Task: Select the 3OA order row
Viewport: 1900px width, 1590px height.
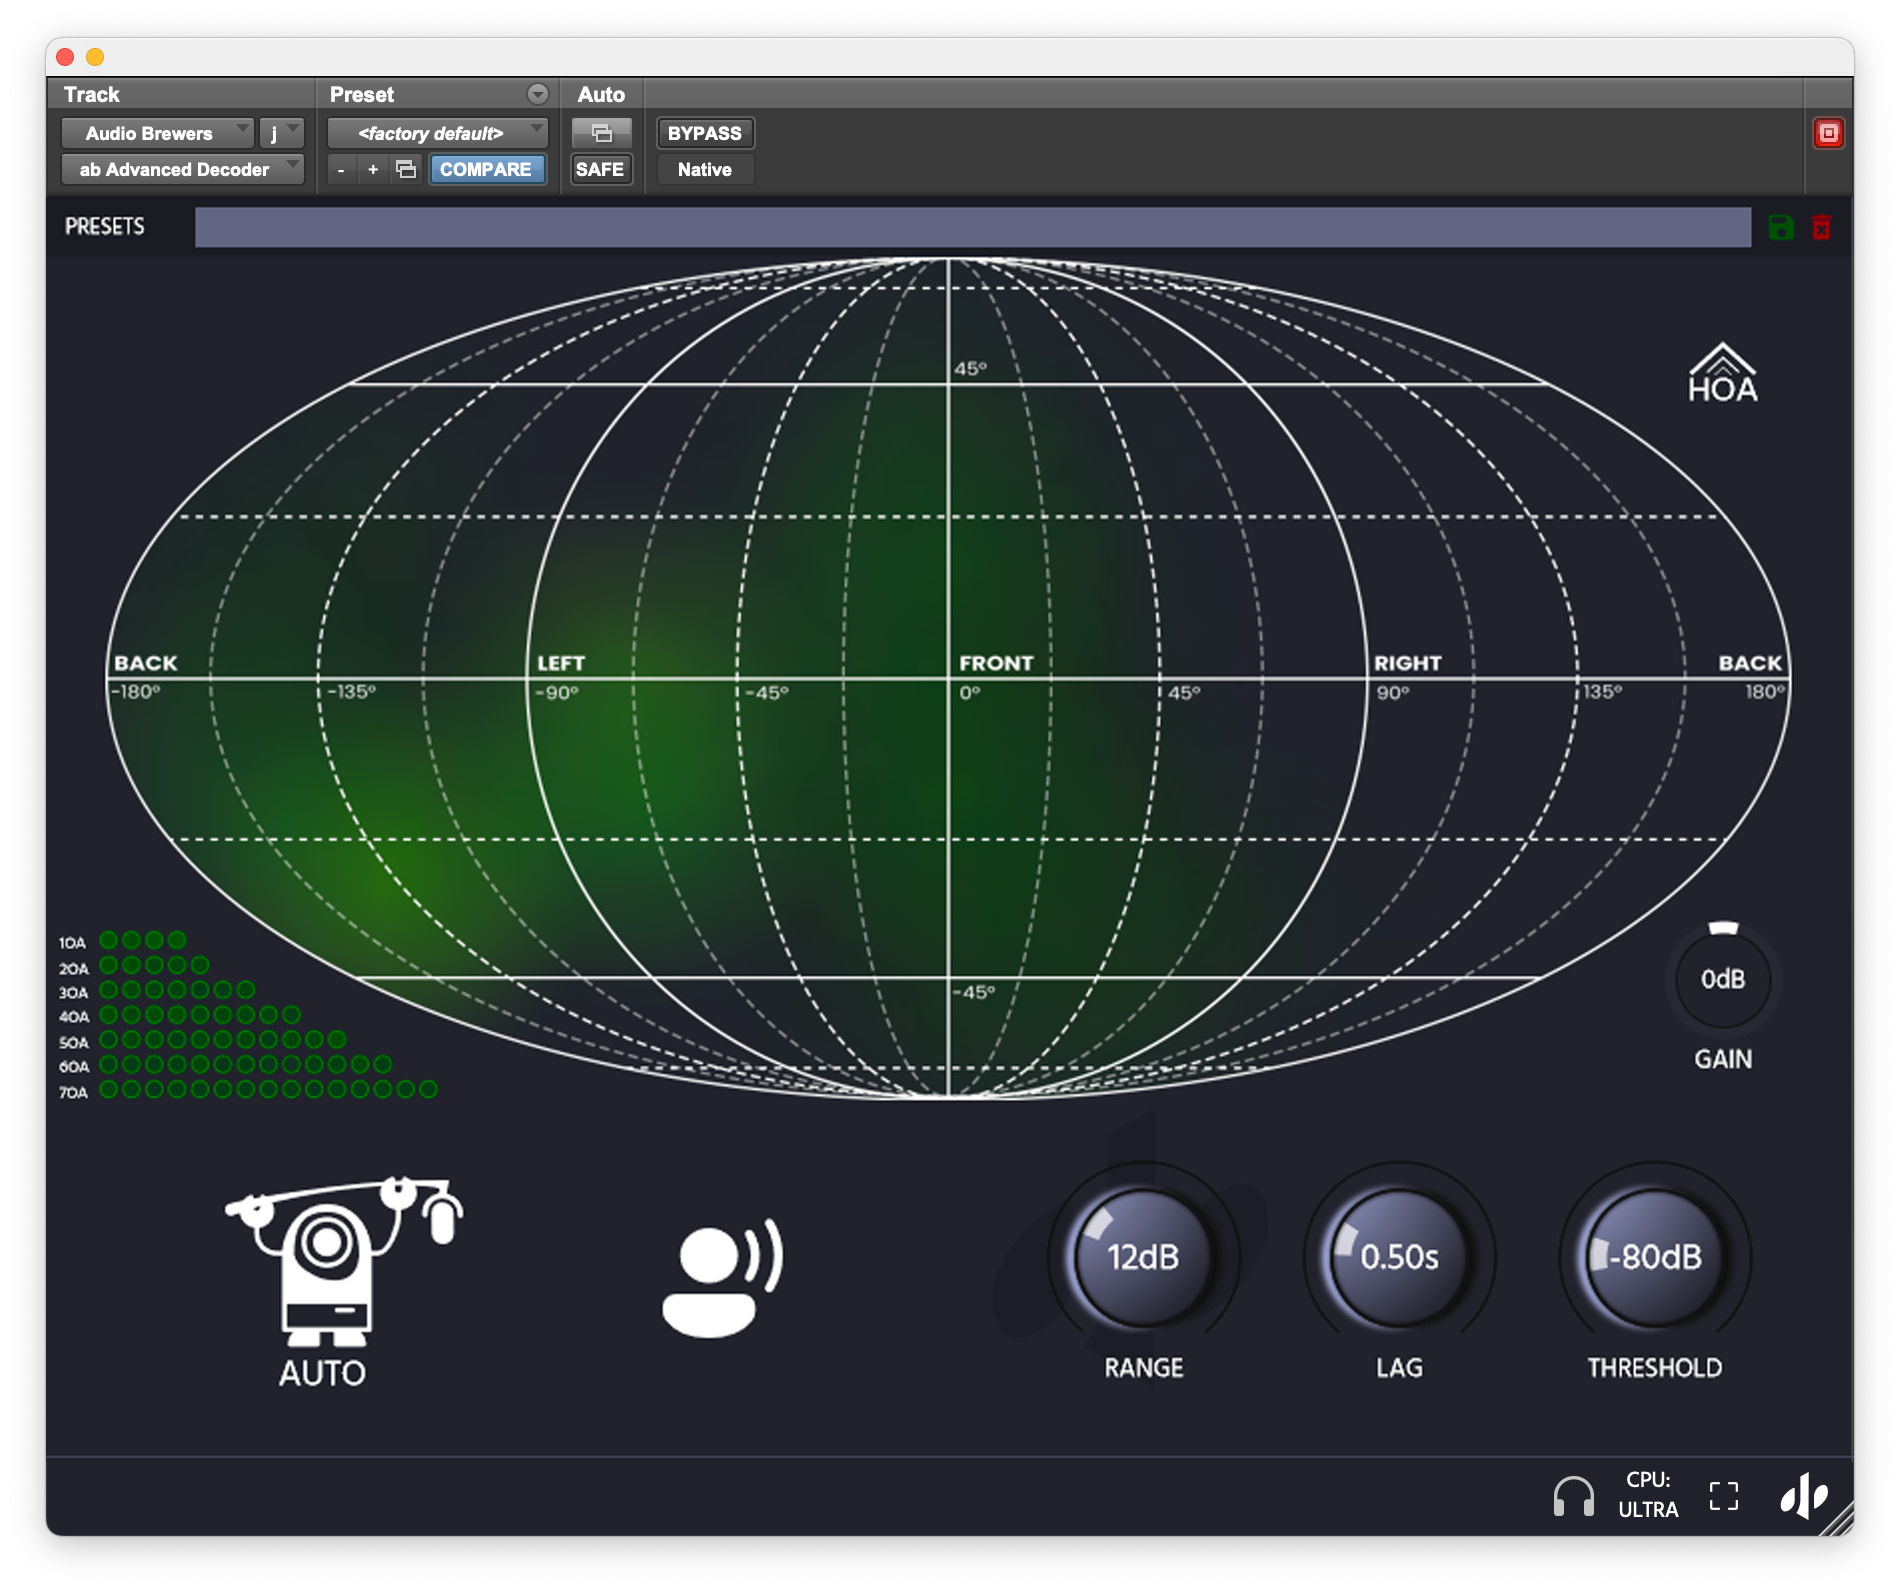Action: coord(157,990)
